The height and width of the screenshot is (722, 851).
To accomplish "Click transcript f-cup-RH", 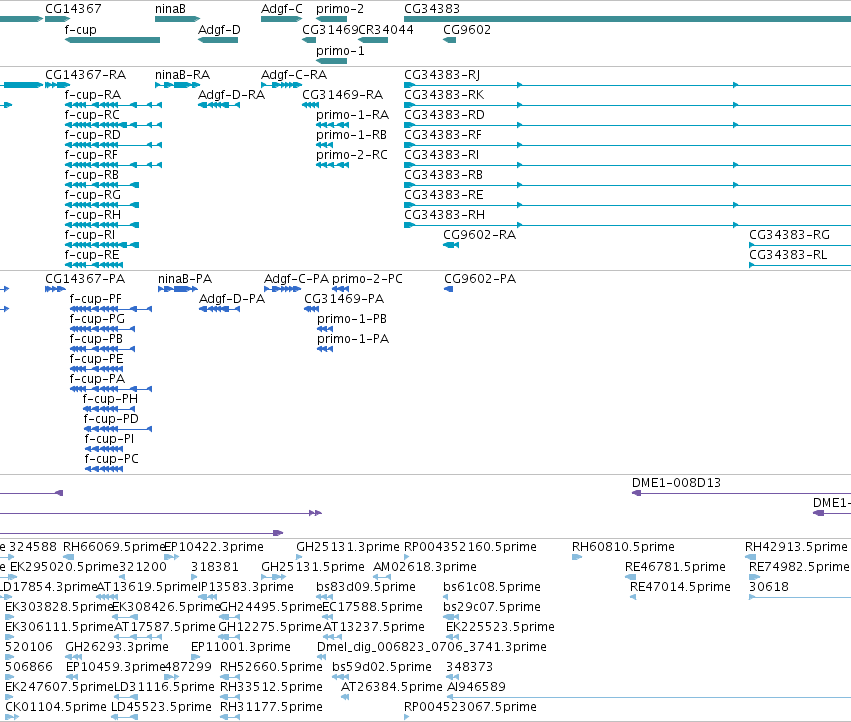I will click(92, 214).
